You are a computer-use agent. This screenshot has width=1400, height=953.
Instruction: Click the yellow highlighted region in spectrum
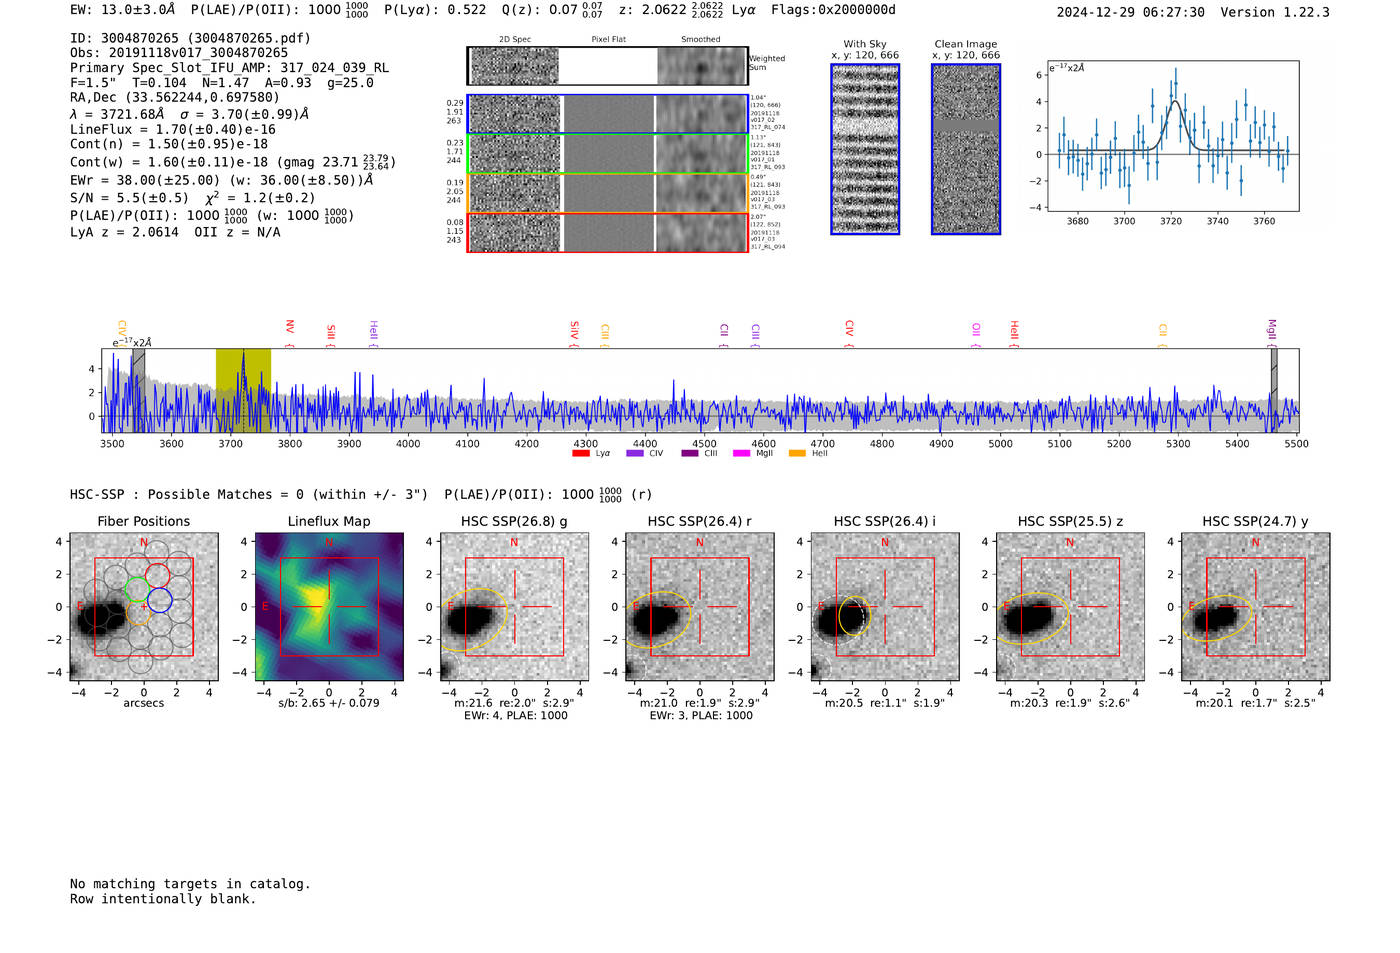243,390
